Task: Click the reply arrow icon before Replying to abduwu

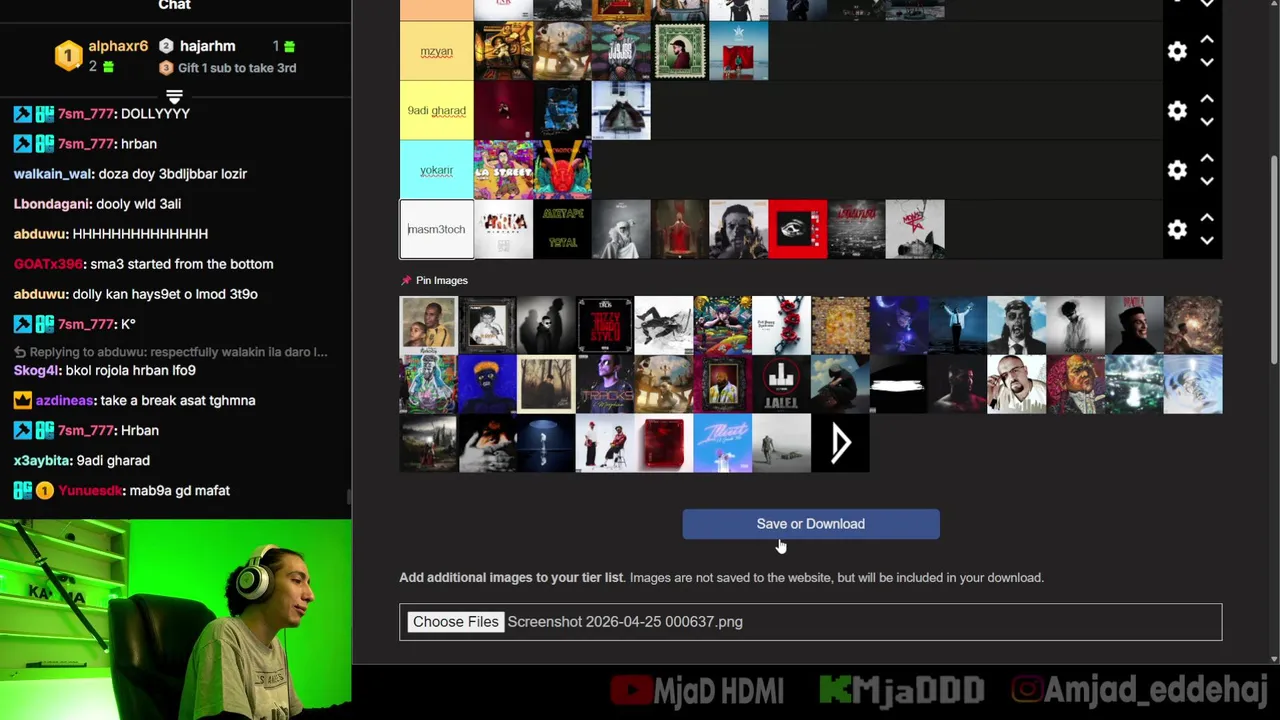Action: [19, 352]
